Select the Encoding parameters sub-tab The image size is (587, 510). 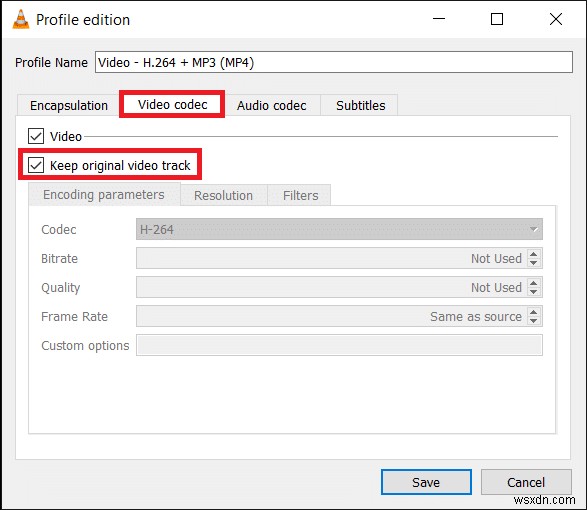point(104,195)
